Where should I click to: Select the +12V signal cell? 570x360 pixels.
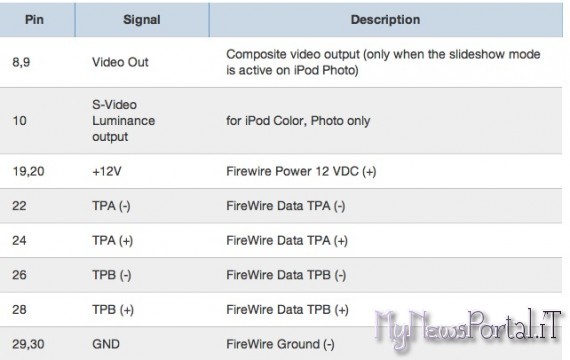tap(107, 171)
